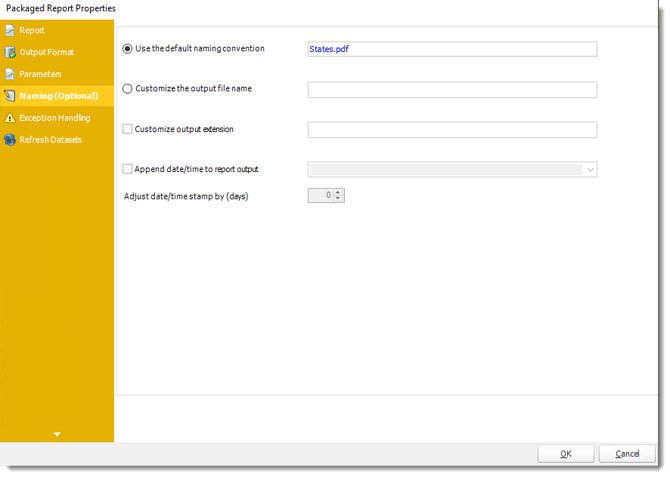Click the custom output extension field

[453, 130]
